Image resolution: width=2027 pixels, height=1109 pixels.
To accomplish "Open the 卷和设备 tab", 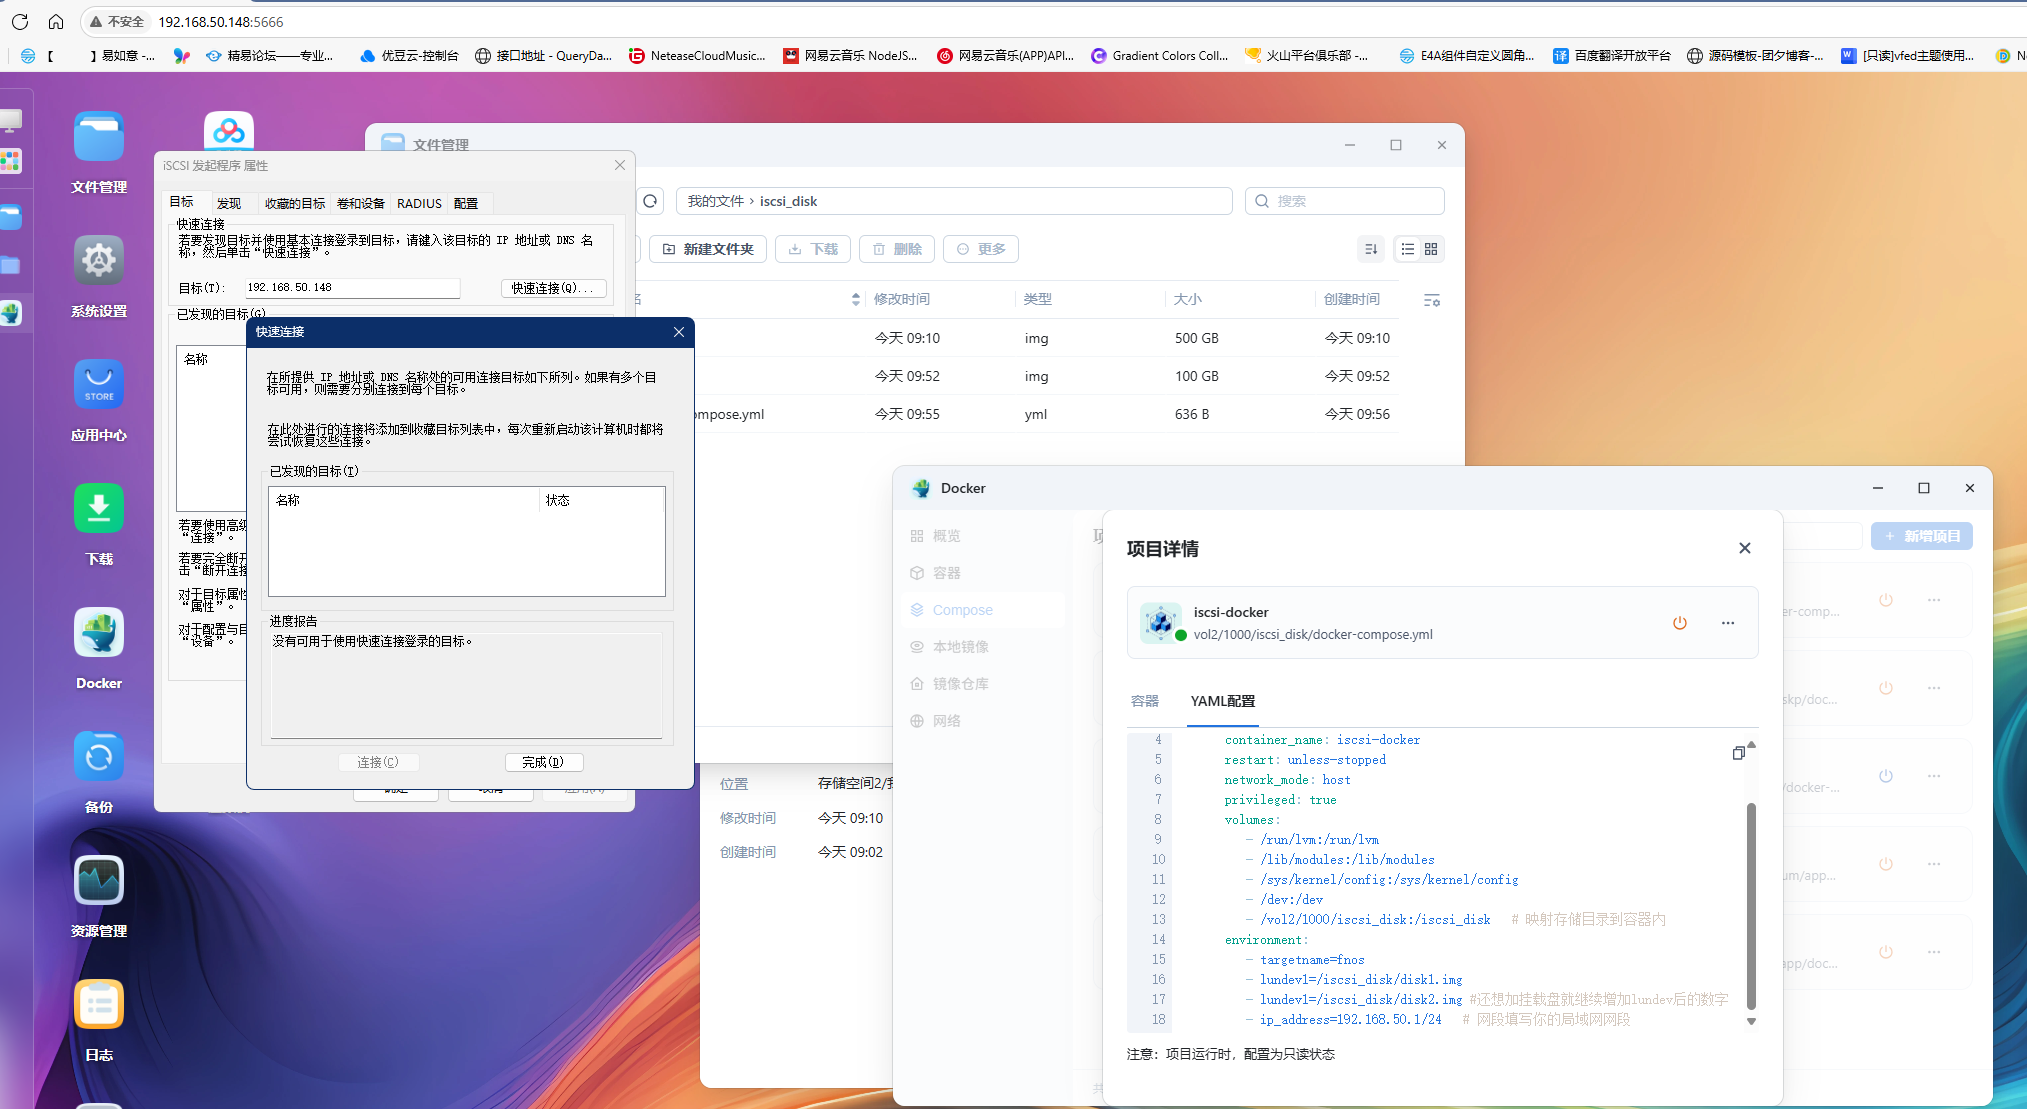I will (x=361, y=203).
